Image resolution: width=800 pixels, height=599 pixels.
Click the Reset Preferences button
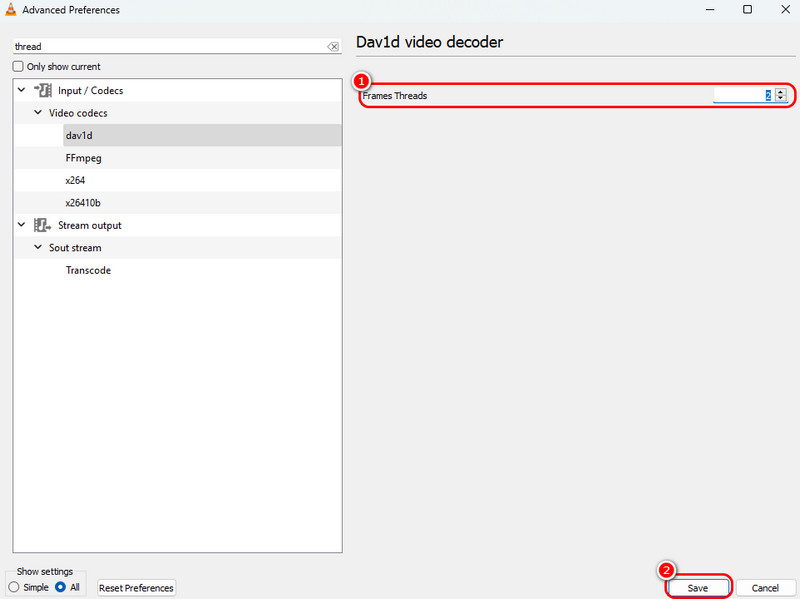tap(136, 588)
